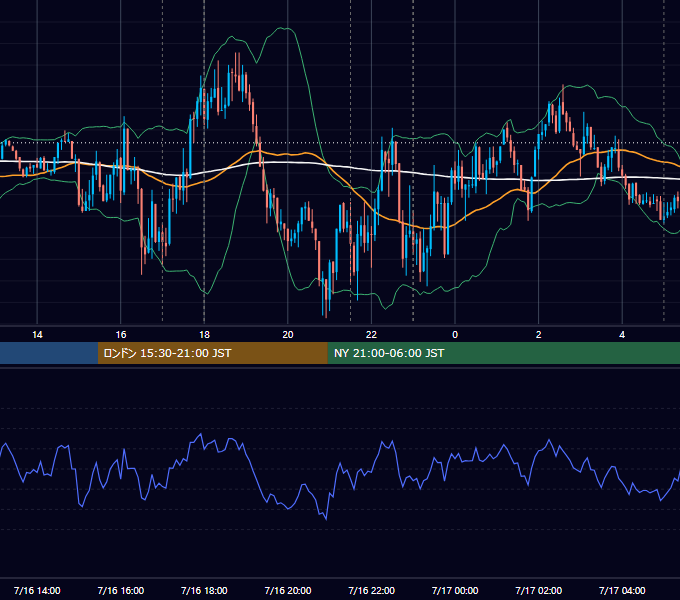Viewport: 680px width, 600px height.
Task: Click the hour label 14 on the price chart axis
Action: click(x=37, y=335)
